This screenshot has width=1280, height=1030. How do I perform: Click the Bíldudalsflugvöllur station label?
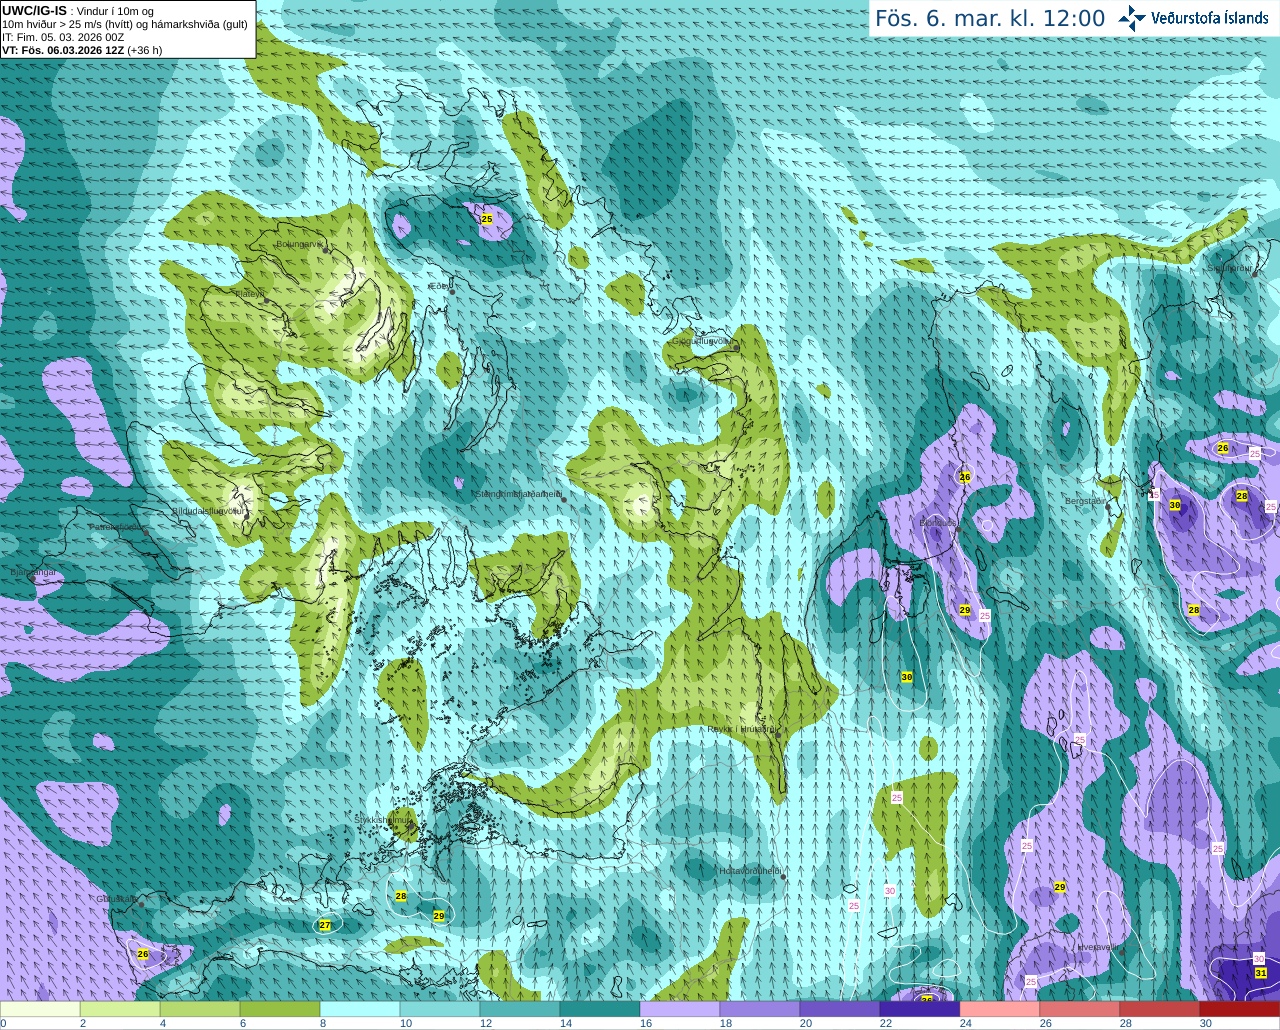pyautogui.click(x=209, y=511)
